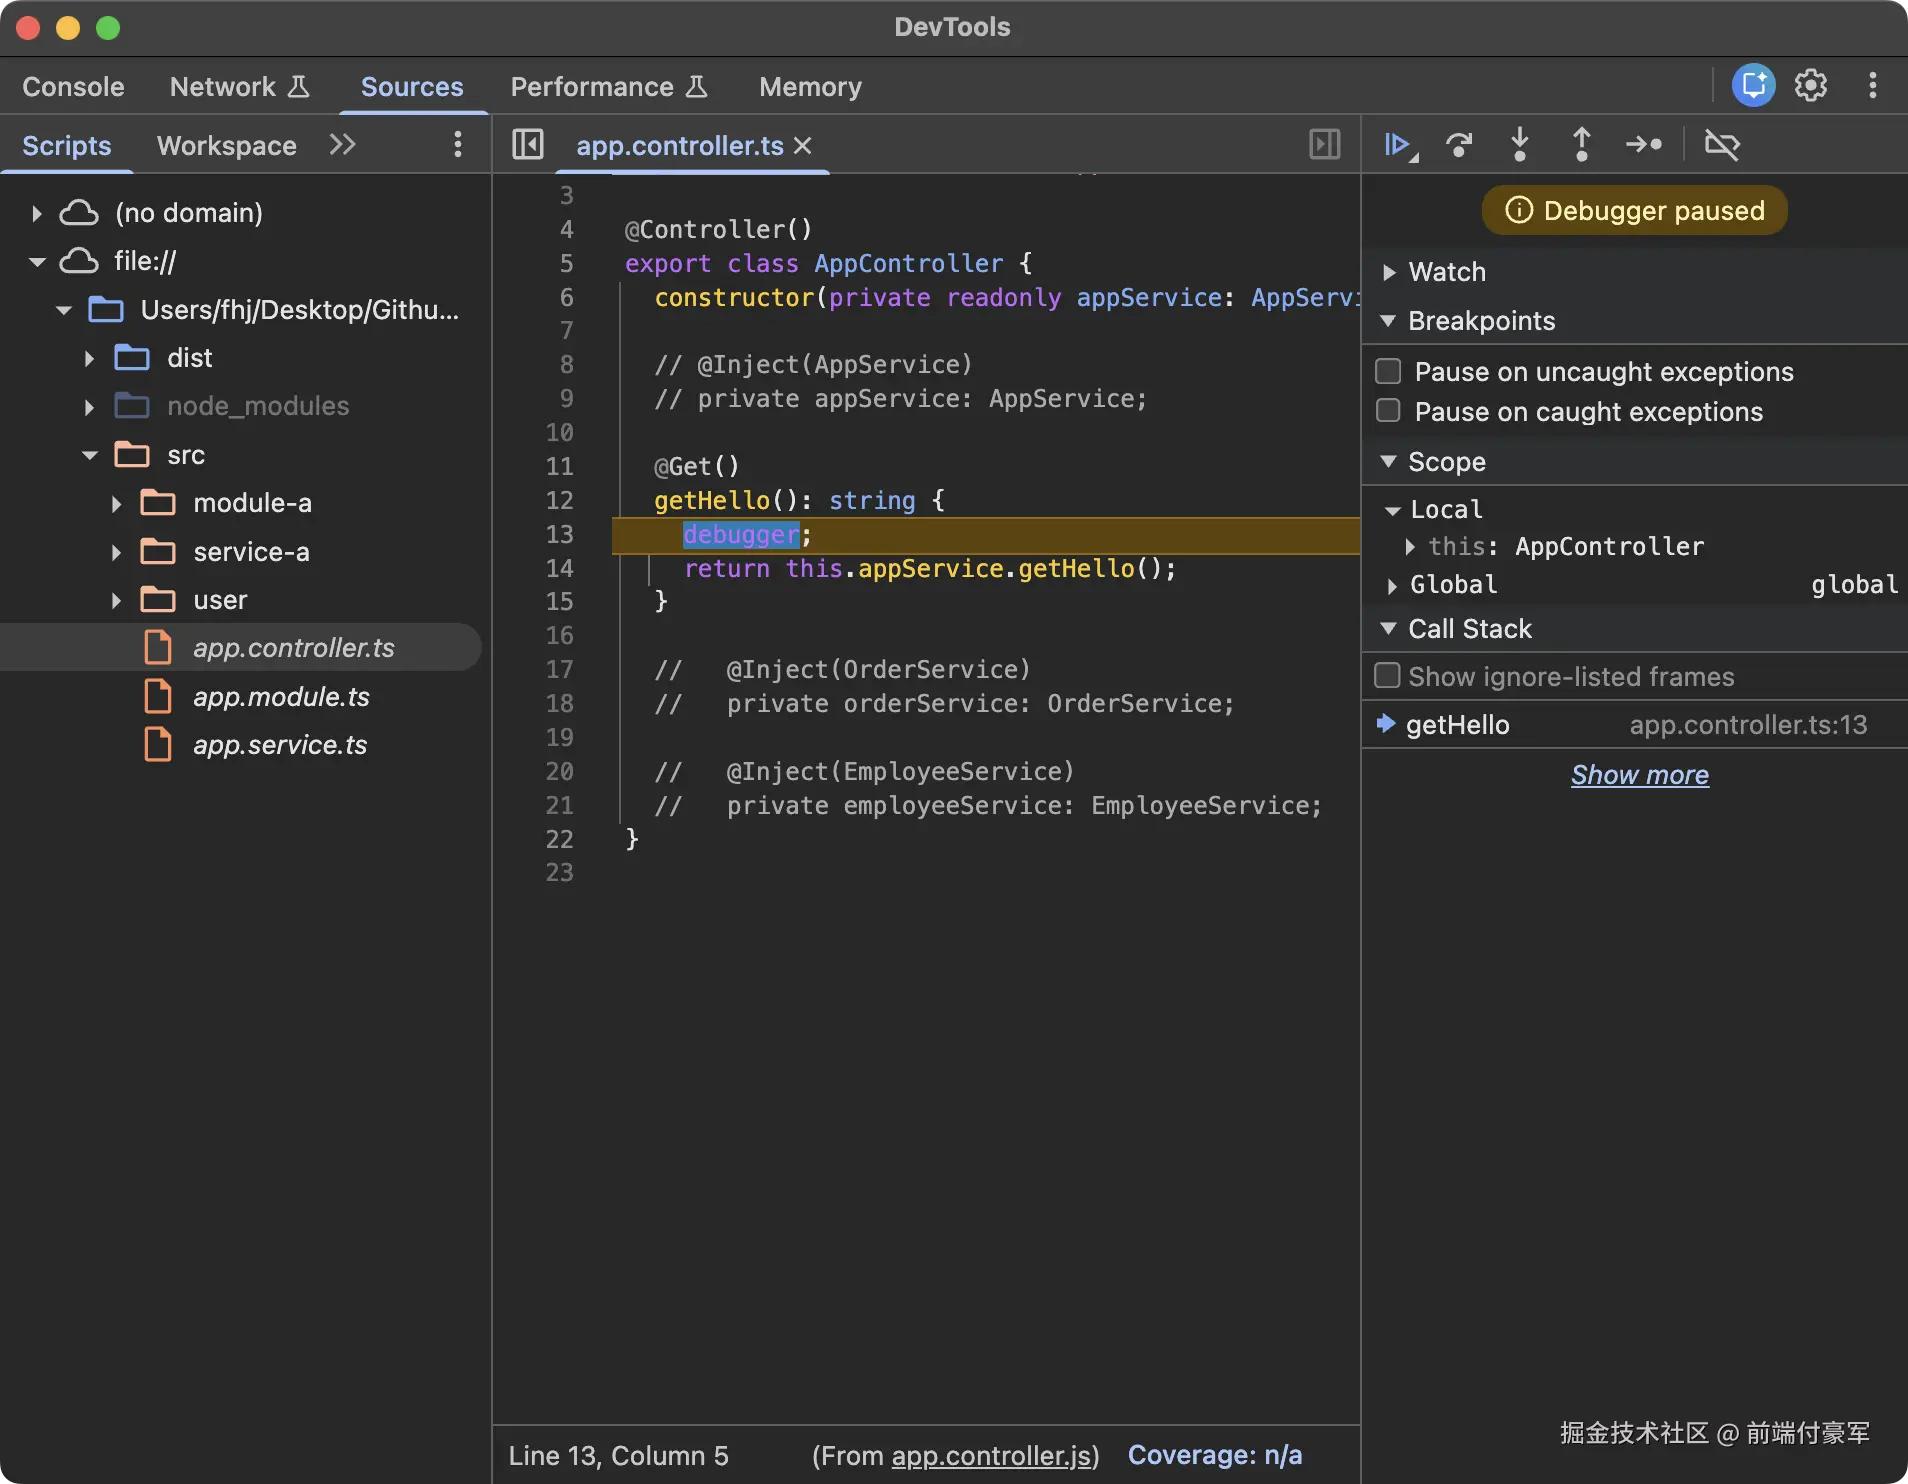Click the Step into function arrow icon
Viewport: 1908px width, 1484px height.
[x=1519, y=145]
